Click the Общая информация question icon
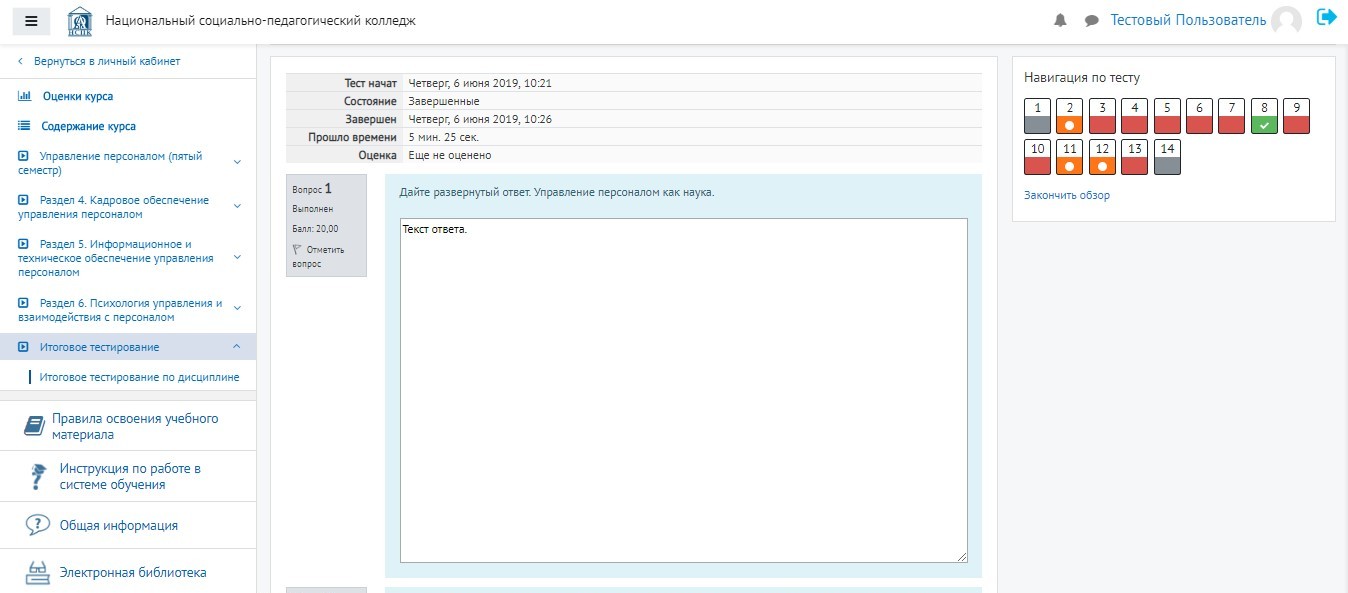 38,525
